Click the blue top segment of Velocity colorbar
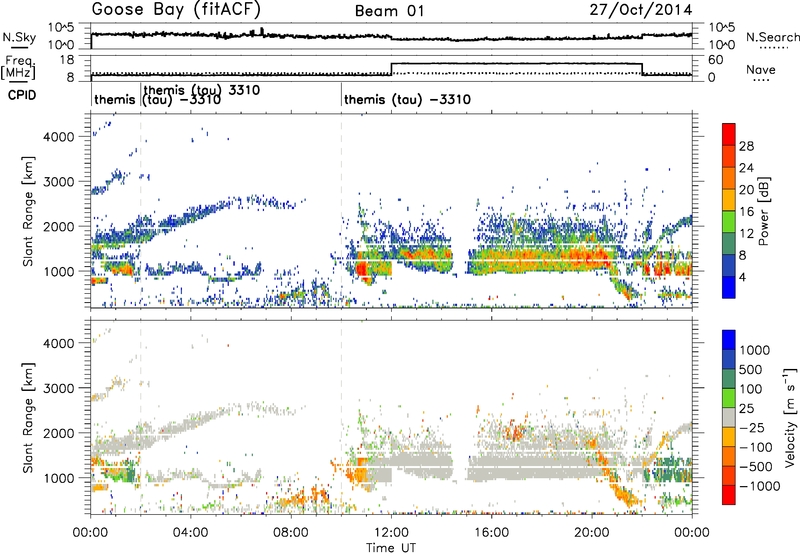Screen dimensions: 800x554 (x=729, y=340)
